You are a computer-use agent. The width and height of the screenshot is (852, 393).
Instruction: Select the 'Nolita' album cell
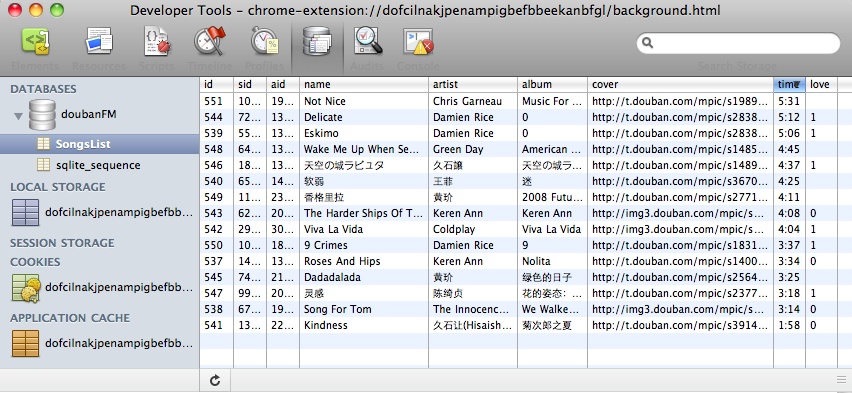click(552, 261)
